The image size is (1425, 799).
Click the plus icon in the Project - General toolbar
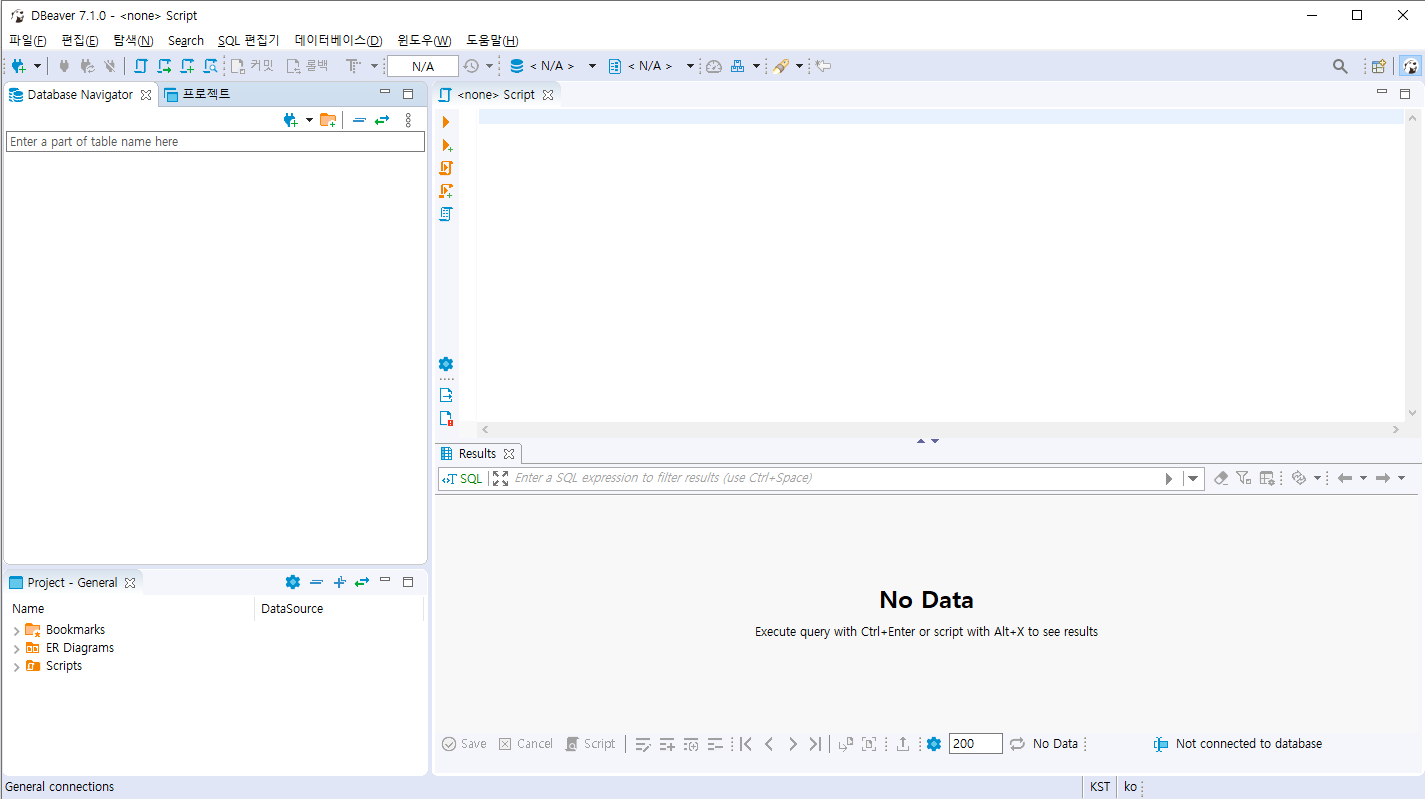339,582
